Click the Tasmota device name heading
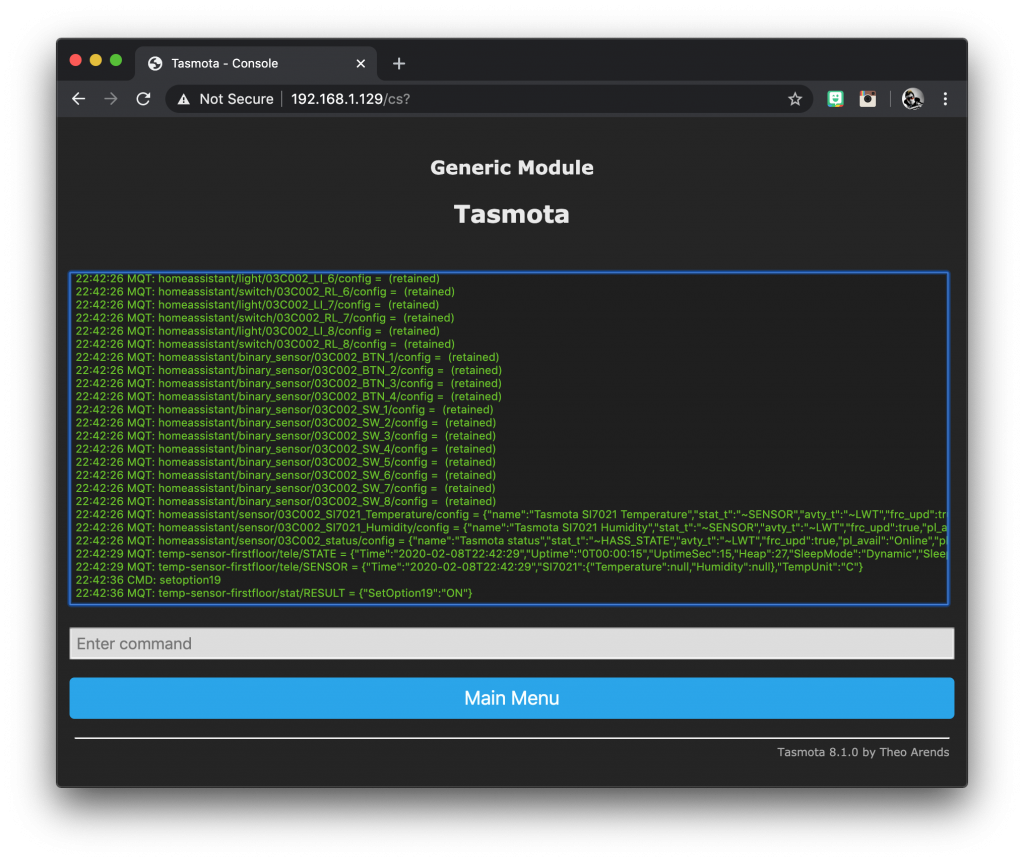 pos(512,214)
